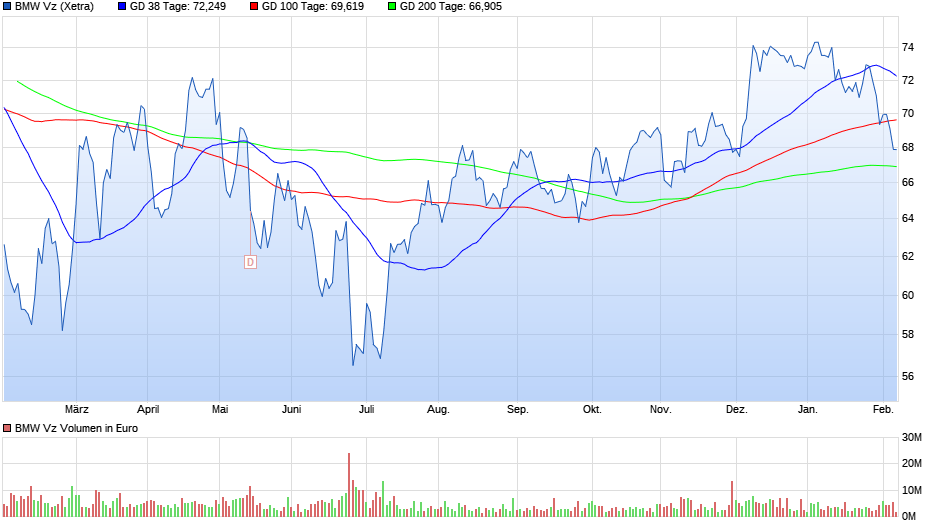Image resolution: width=940 pixels, height=526 pixels.
Task: Click the BMW Vz Volumen legend swatch
Action: (x=7, y=428)
